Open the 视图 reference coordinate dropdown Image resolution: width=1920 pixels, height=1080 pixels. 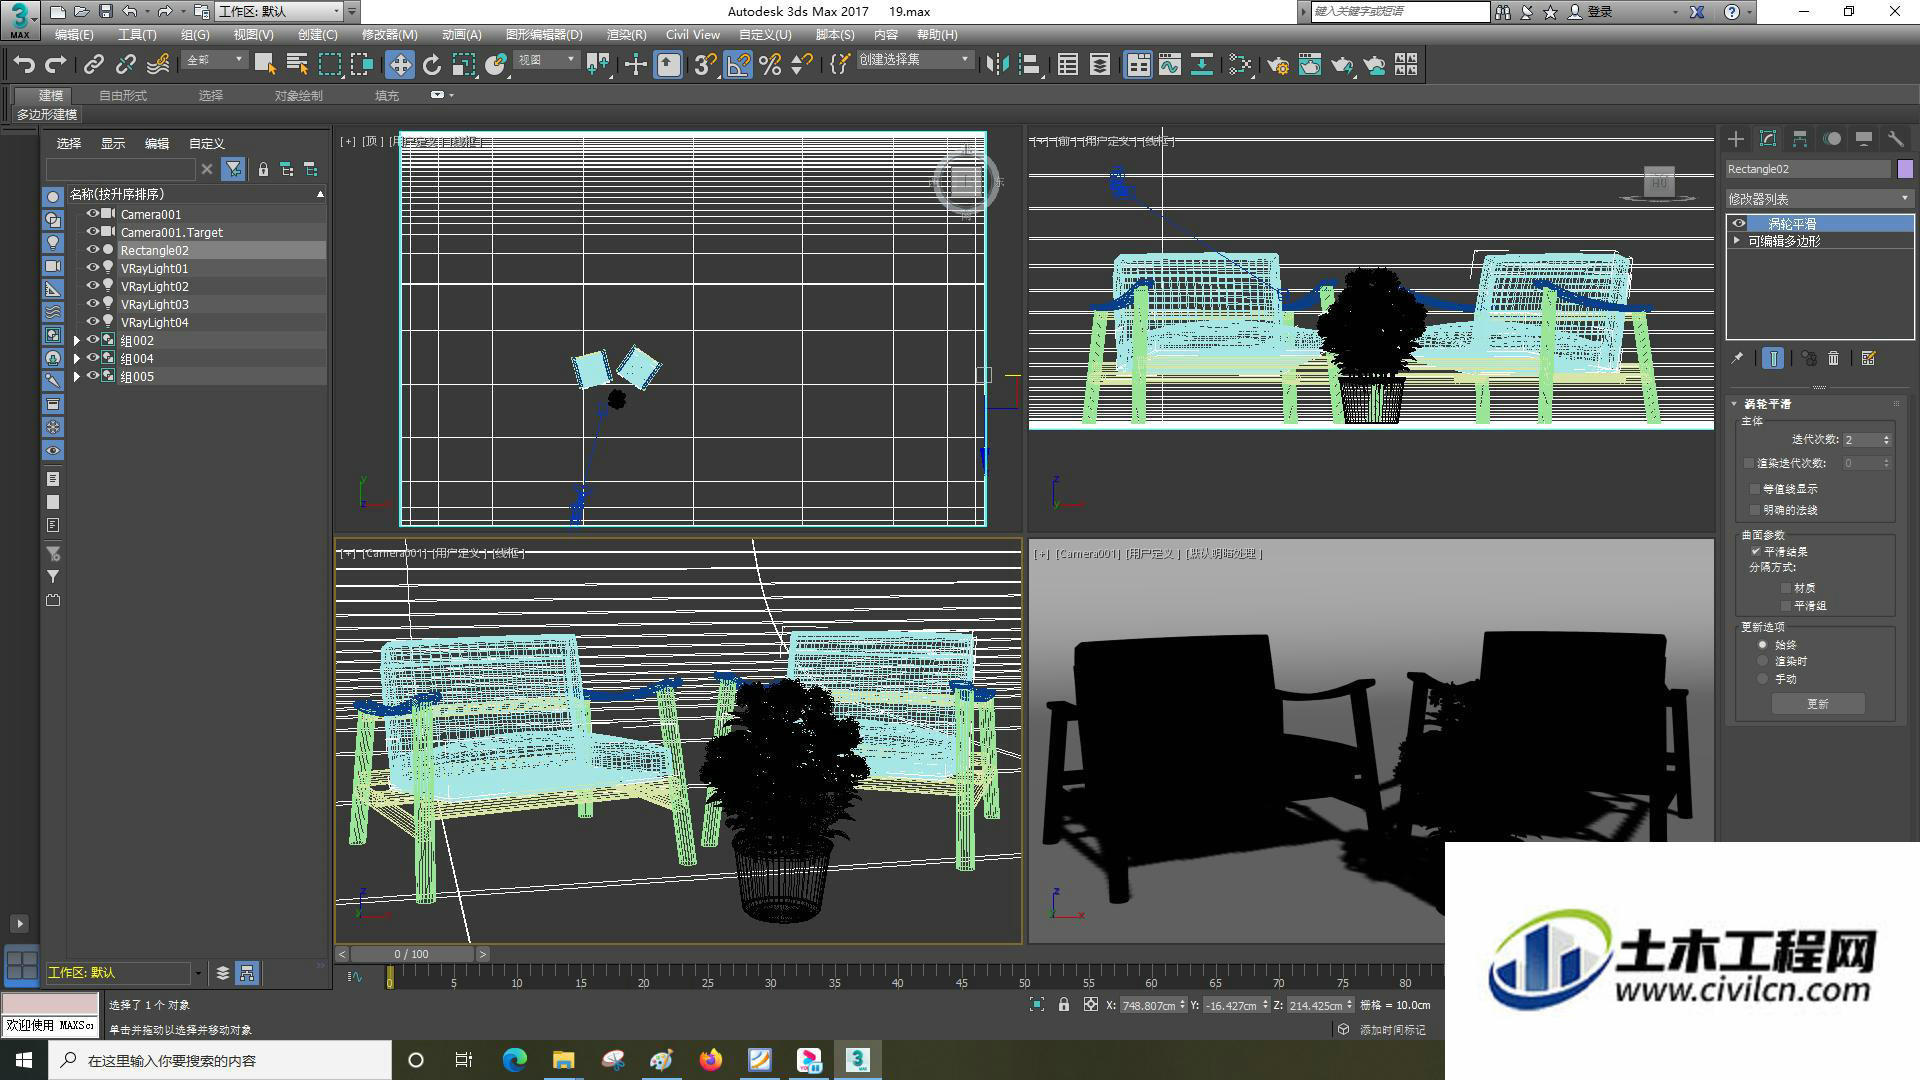pyautogui.click(x=547, y=60)
